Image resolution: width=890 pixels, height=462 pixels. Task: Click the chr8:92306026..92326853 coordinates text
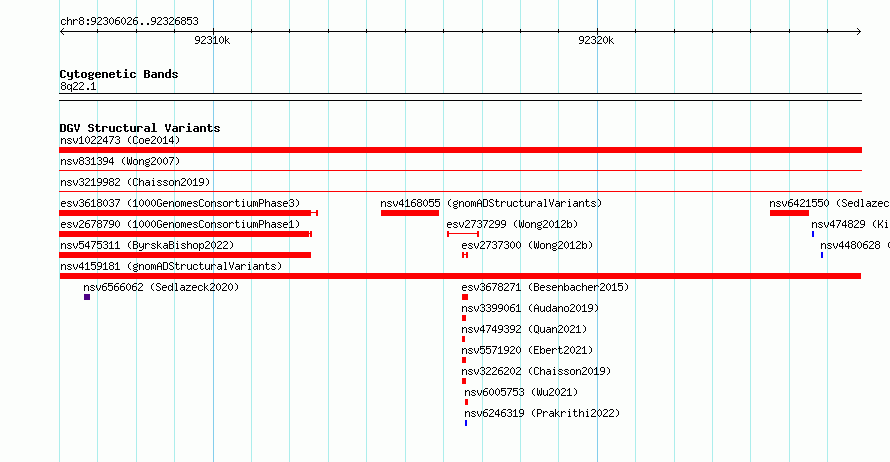(x=129, y=21)
